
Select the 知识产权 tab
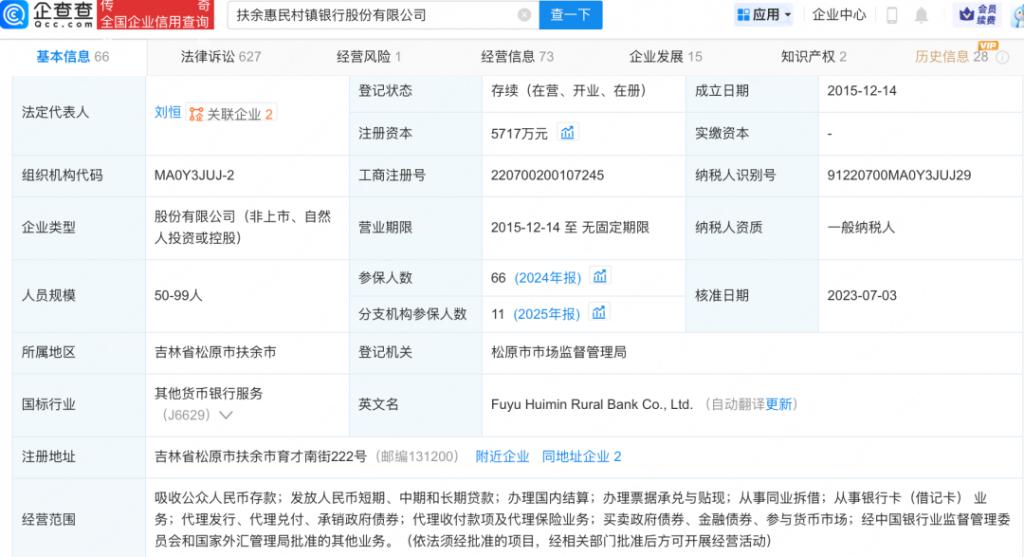pos(813,57)
